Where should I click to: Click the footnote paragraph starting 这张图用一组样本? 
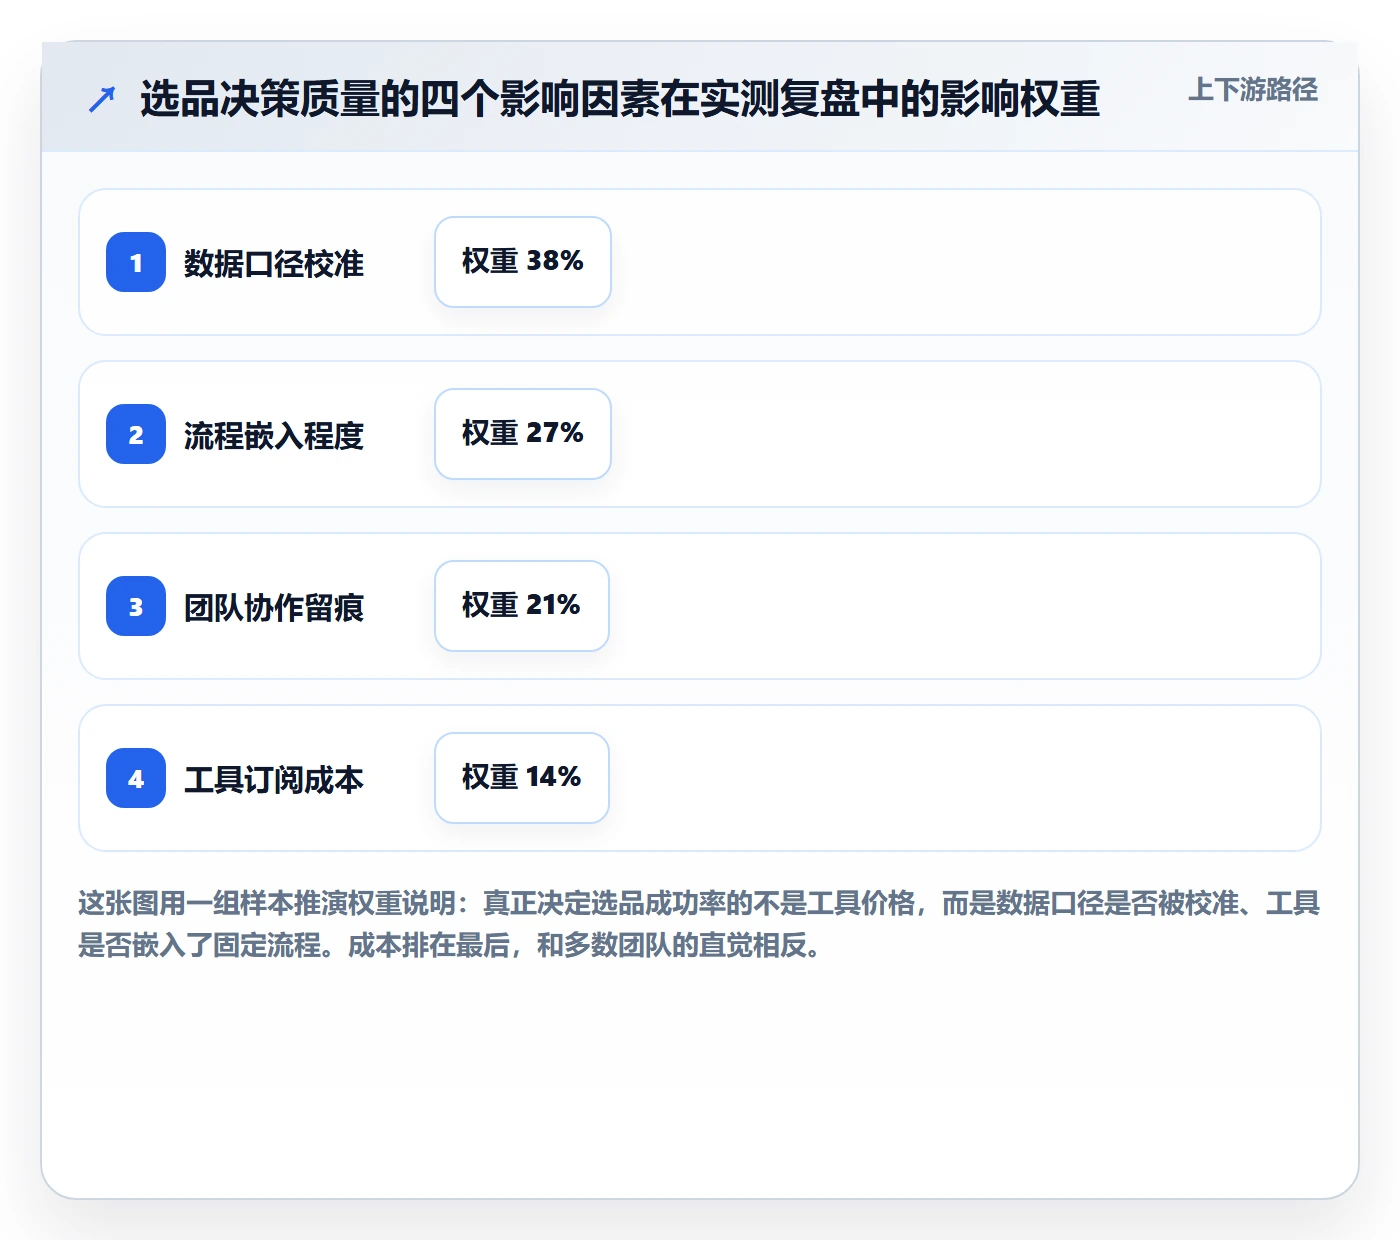tap(699, 924)
